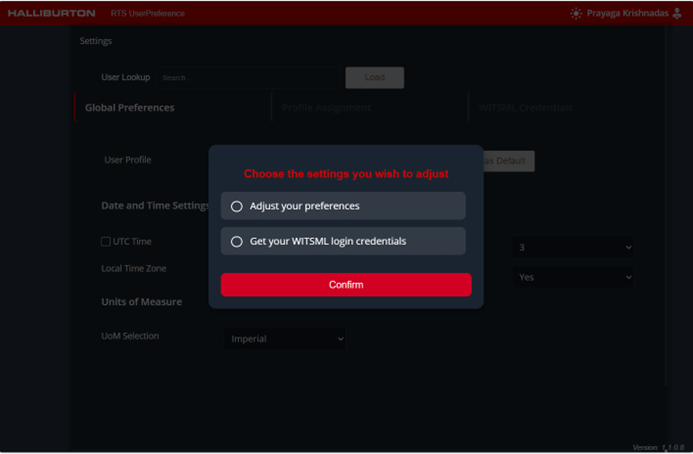Screen dimensions: 693x454
Task: Click the Prayaga Krishnadas username
Action: (628, 13)
